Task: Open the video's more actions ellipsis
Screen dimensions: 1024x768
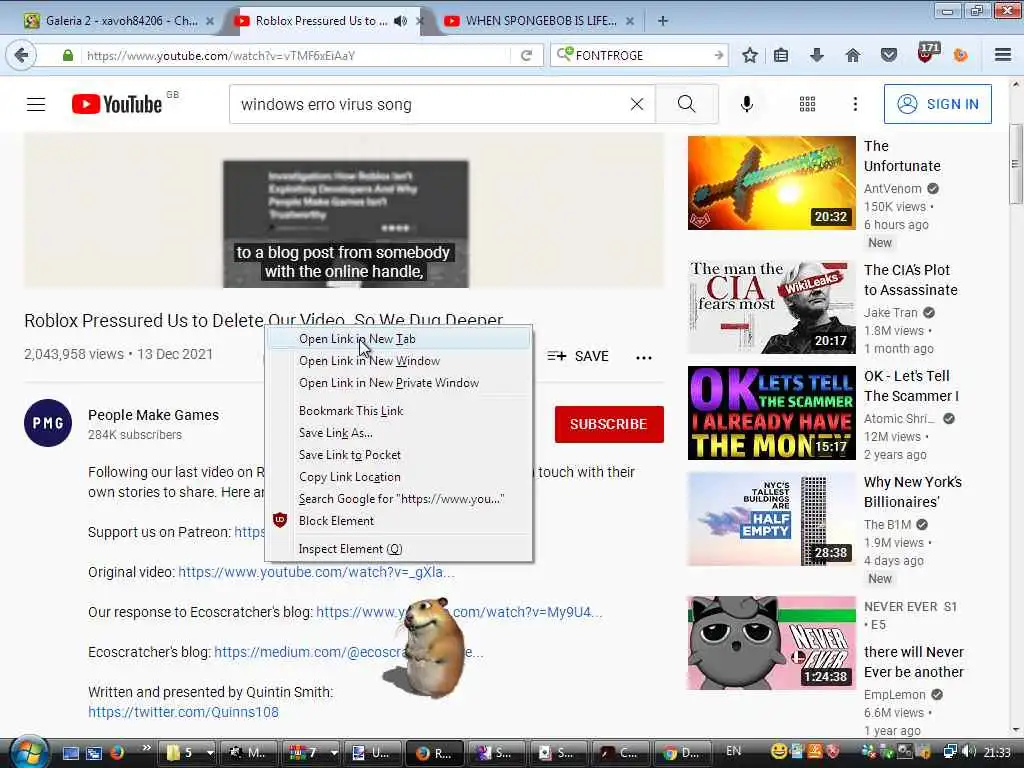Action: [644, 357]
